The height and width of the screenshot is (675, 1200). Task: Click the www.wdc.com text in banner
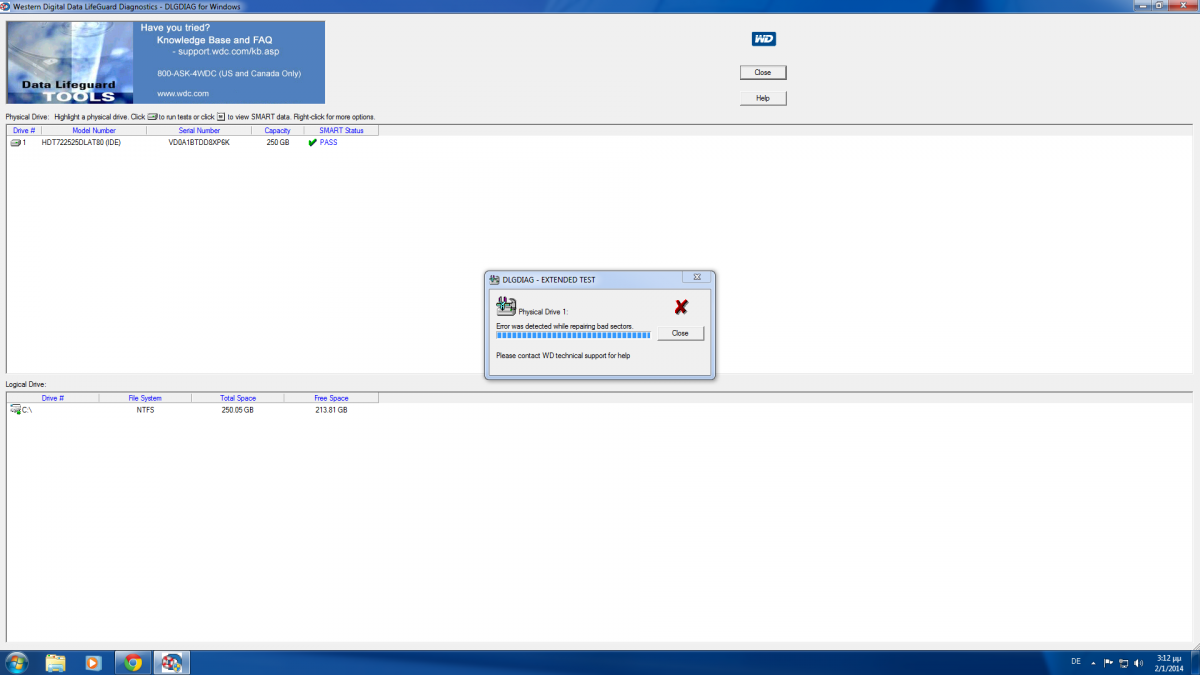[x=183, y=93]
